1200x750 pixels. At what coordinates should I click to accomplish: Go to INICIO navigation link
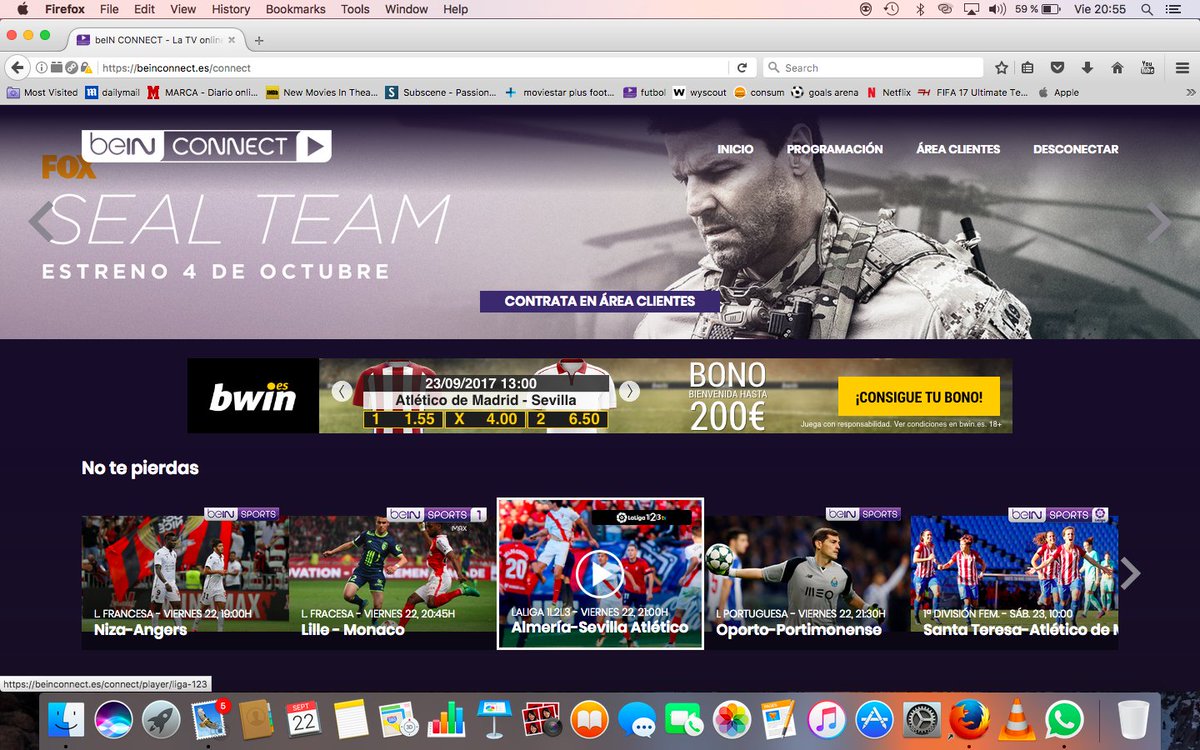pyautogui.click(x=735, y=149)
